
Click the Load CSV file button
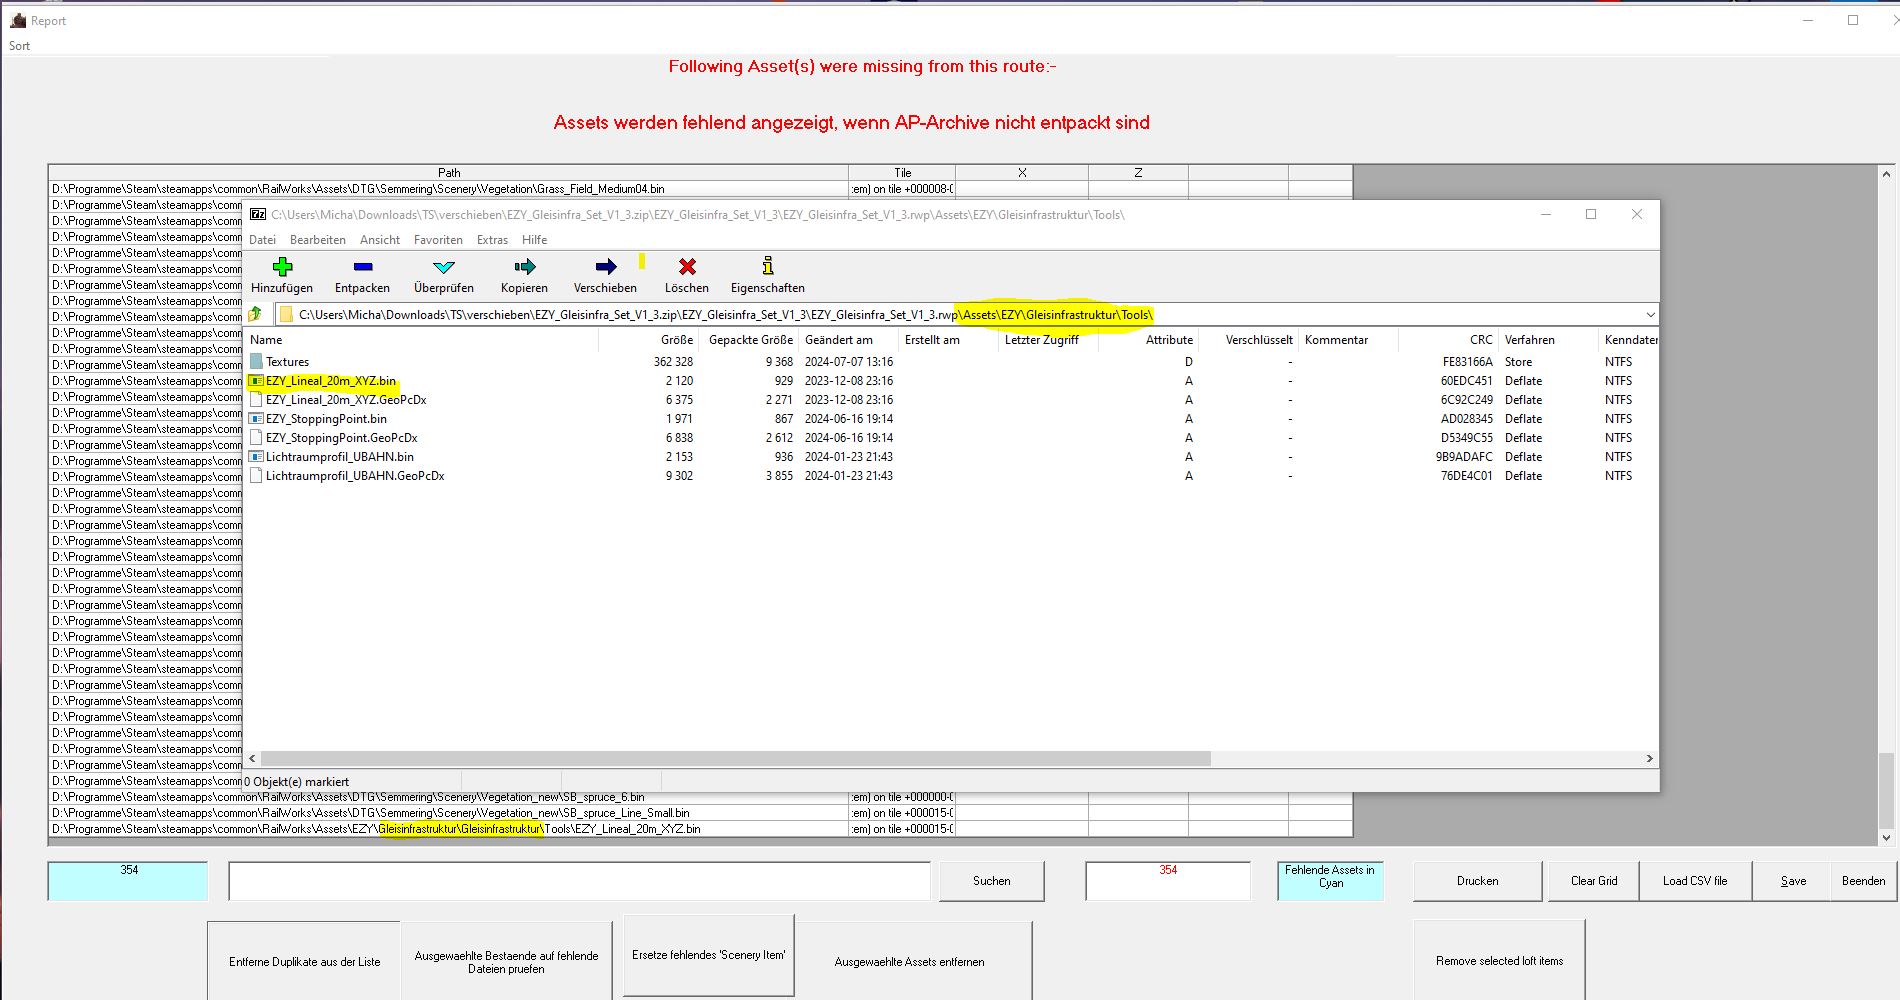pos(1694,881)
